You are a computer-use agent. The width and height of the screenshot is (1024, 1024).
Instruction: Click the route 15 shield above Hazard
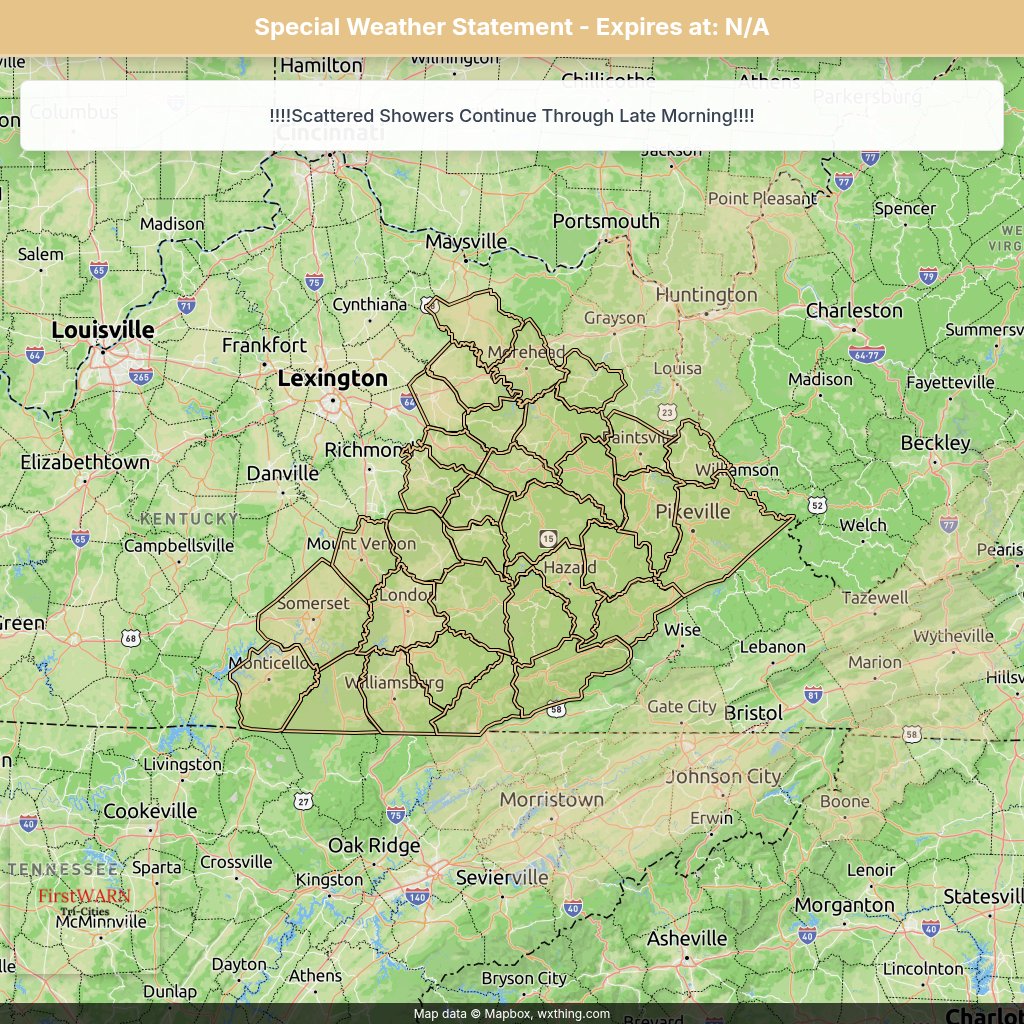click(x=548, y=539)
